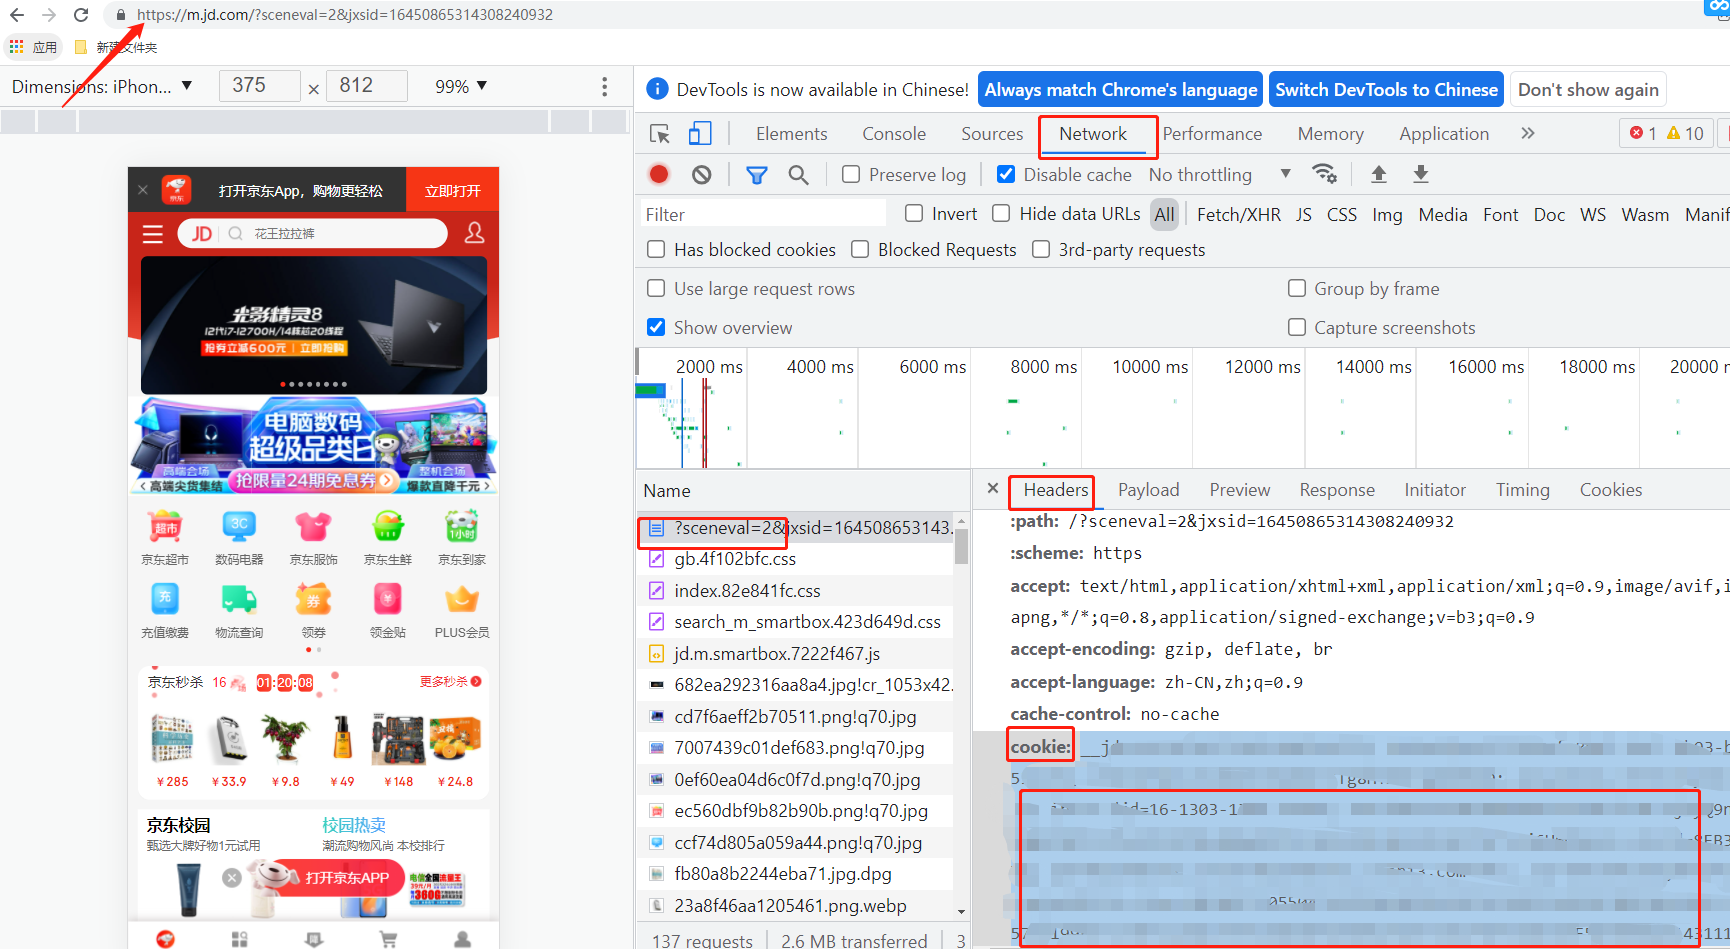Image resolution: width=1730 pixels, height=949 pixels.
Task: Select the inspect element picker icon
Action: [x=660, y=134]
